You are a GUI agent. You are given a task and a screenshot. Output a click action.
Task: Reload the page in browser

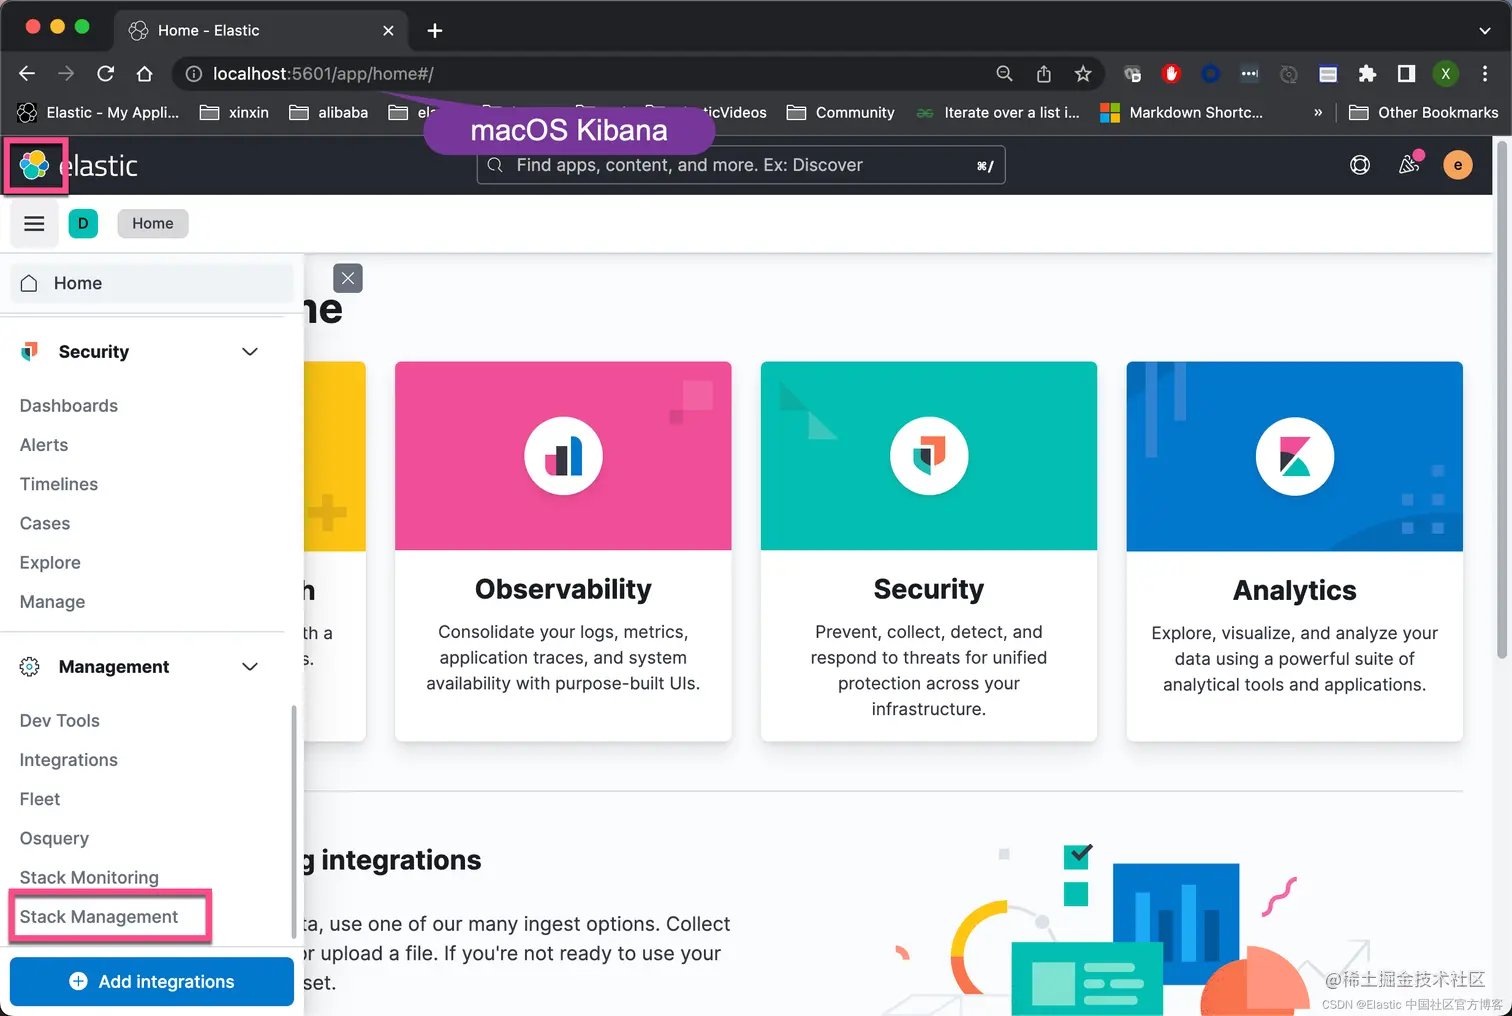tap(105, 73)
